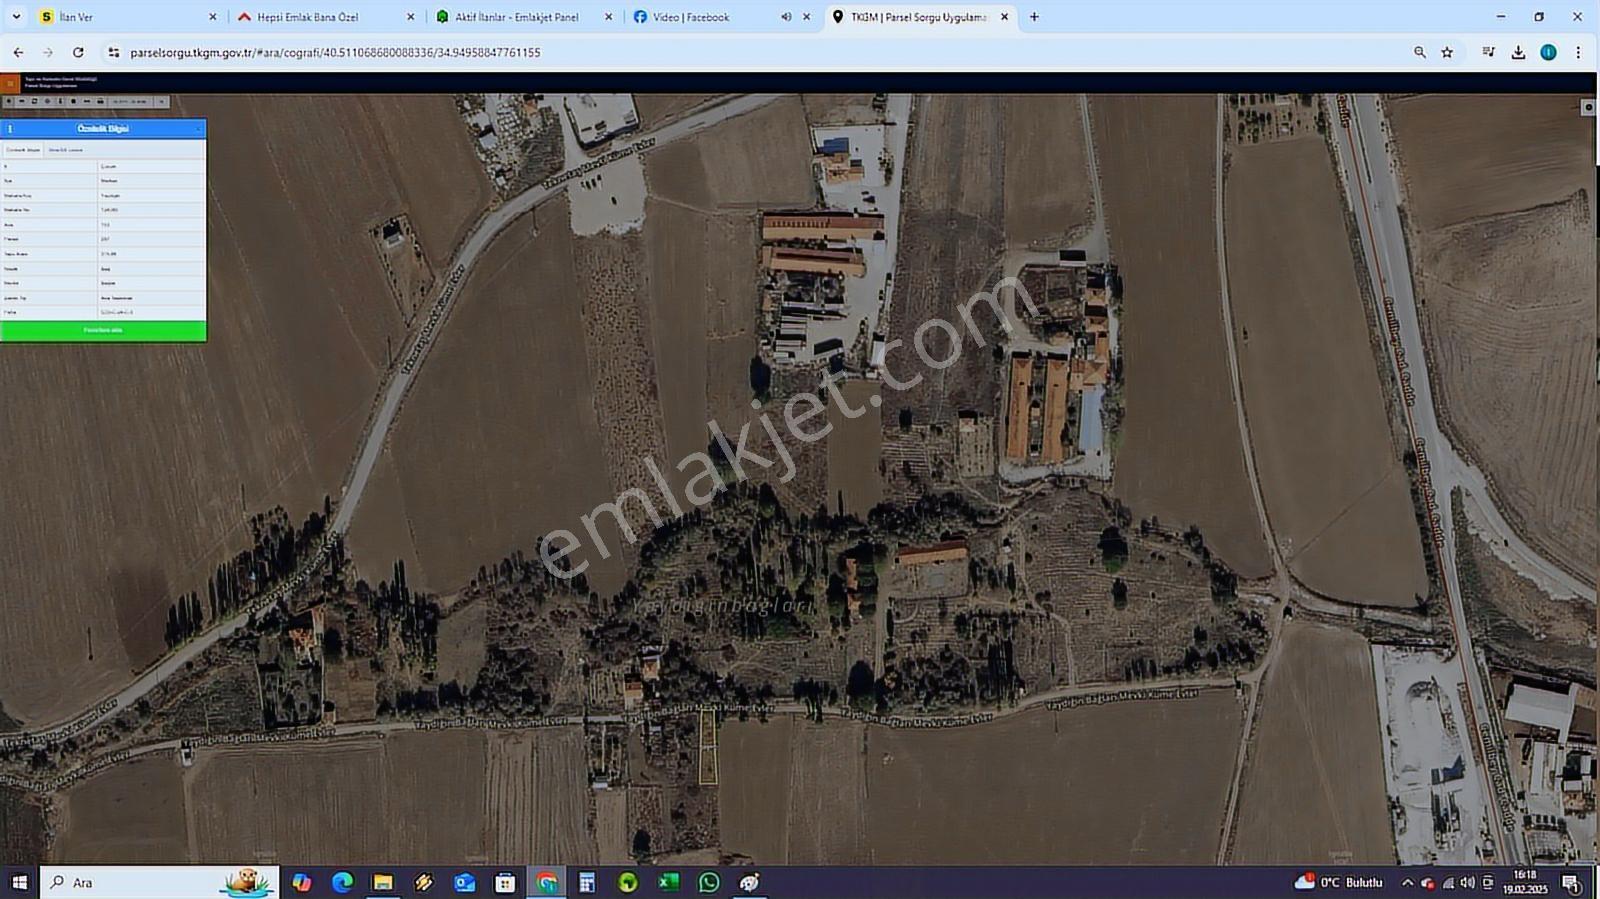Open the volume tray icon
The height and width of the screenshot is (899, 1600).
(x=1467, y=883)
